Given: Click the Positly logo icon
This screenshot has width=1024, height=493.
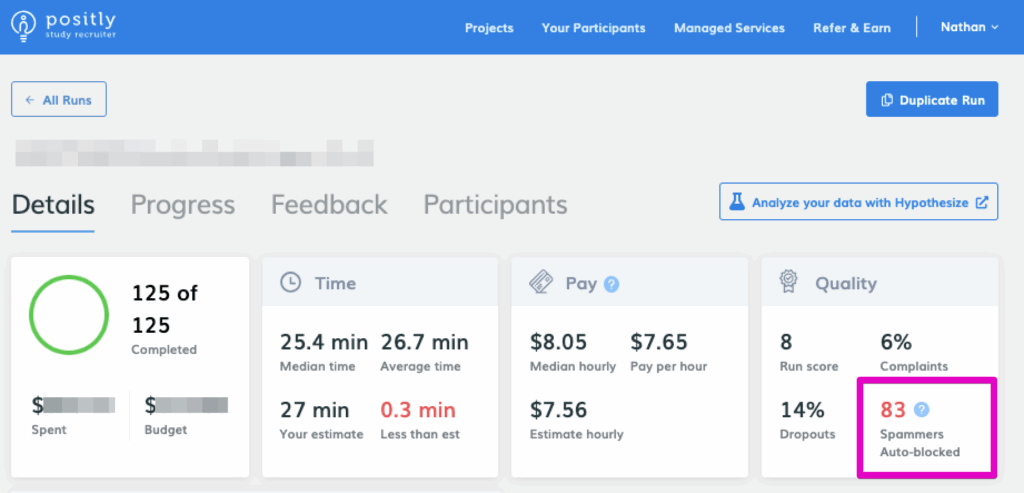Looking at the screenshot, I should (x=24, y=27).
